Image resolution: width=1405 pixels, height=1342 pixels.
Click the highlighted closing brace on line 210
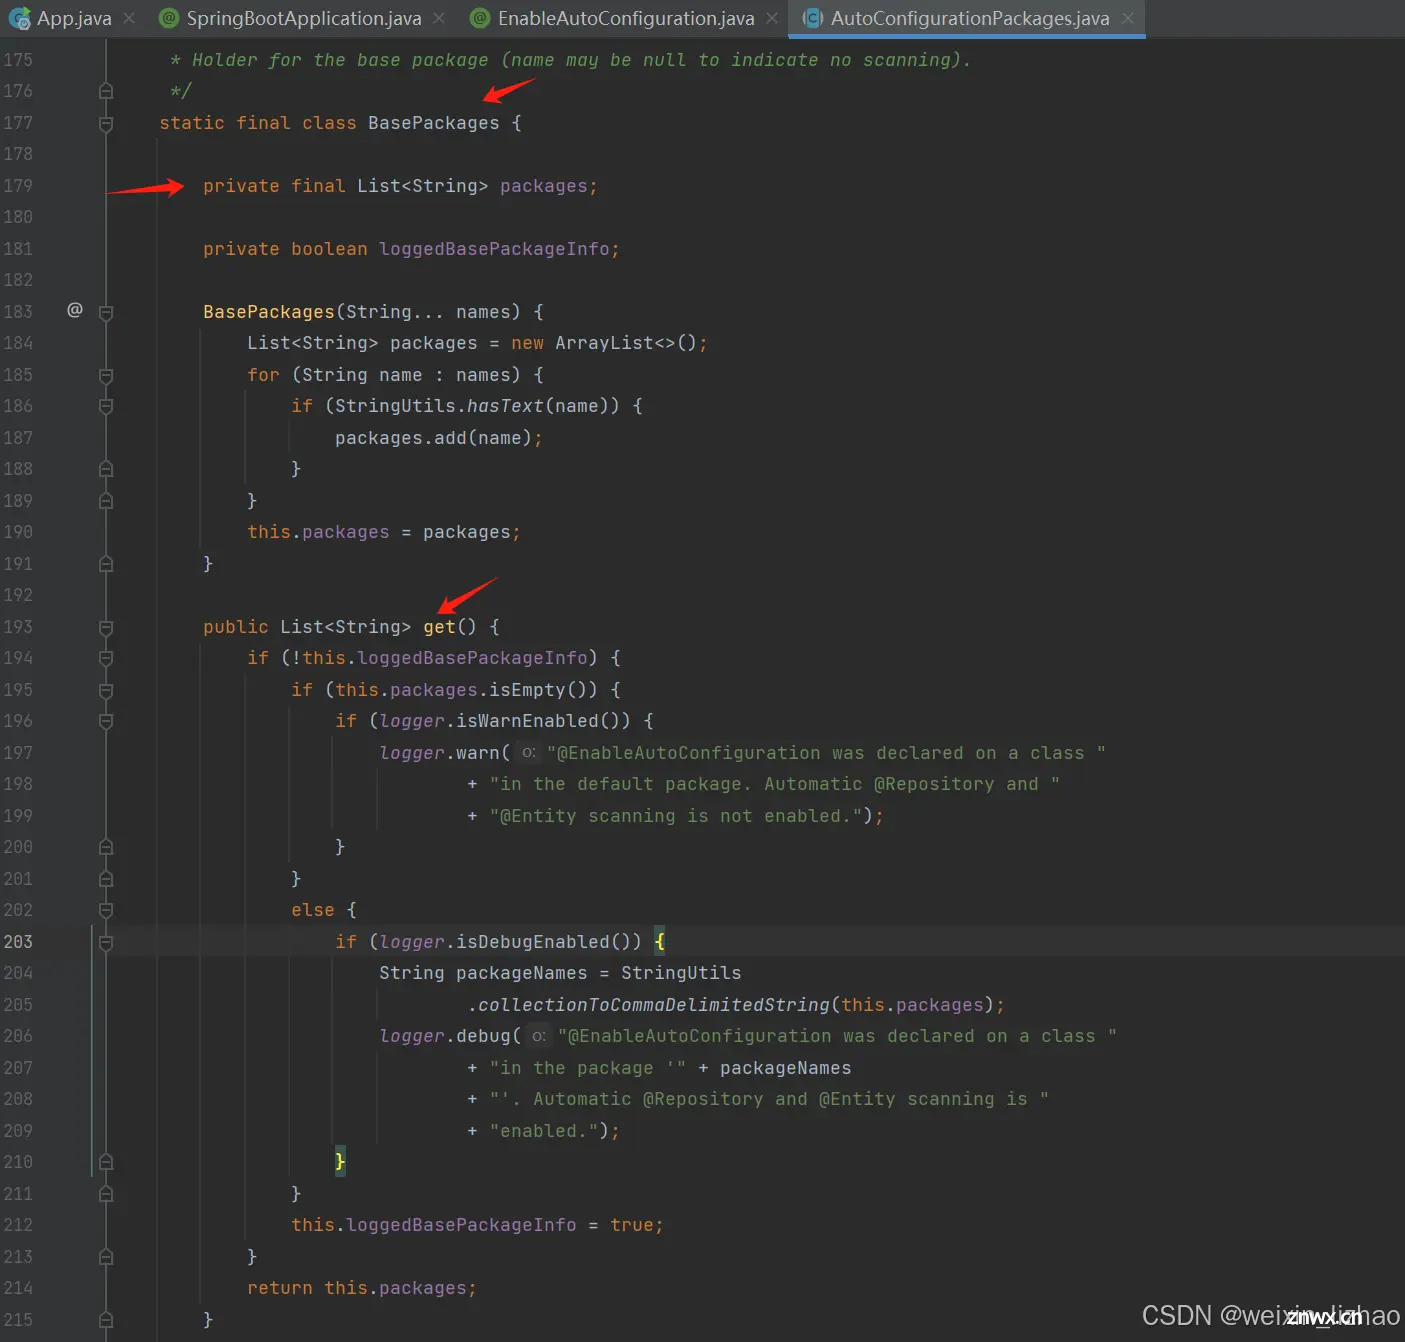[x=340, y=1162]
